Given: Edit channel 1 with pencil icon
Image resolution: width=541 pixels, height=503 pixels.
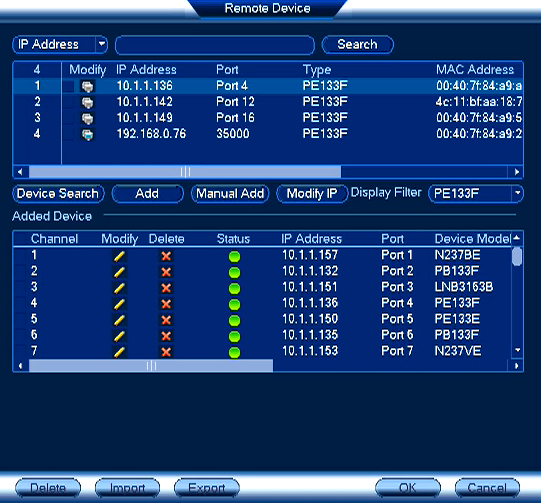Looking at the screenshot, I should [x=119, y=256].
